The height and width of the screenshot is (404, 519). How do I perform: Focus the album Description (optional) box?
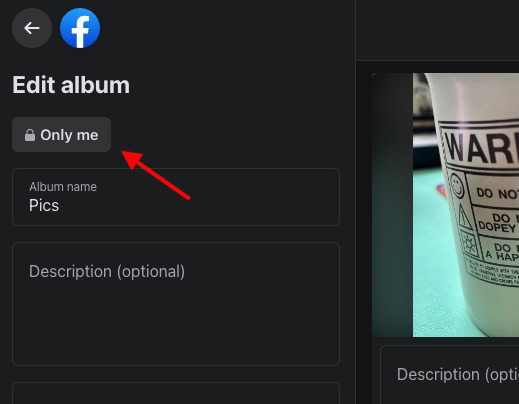[x=176, y=304]
